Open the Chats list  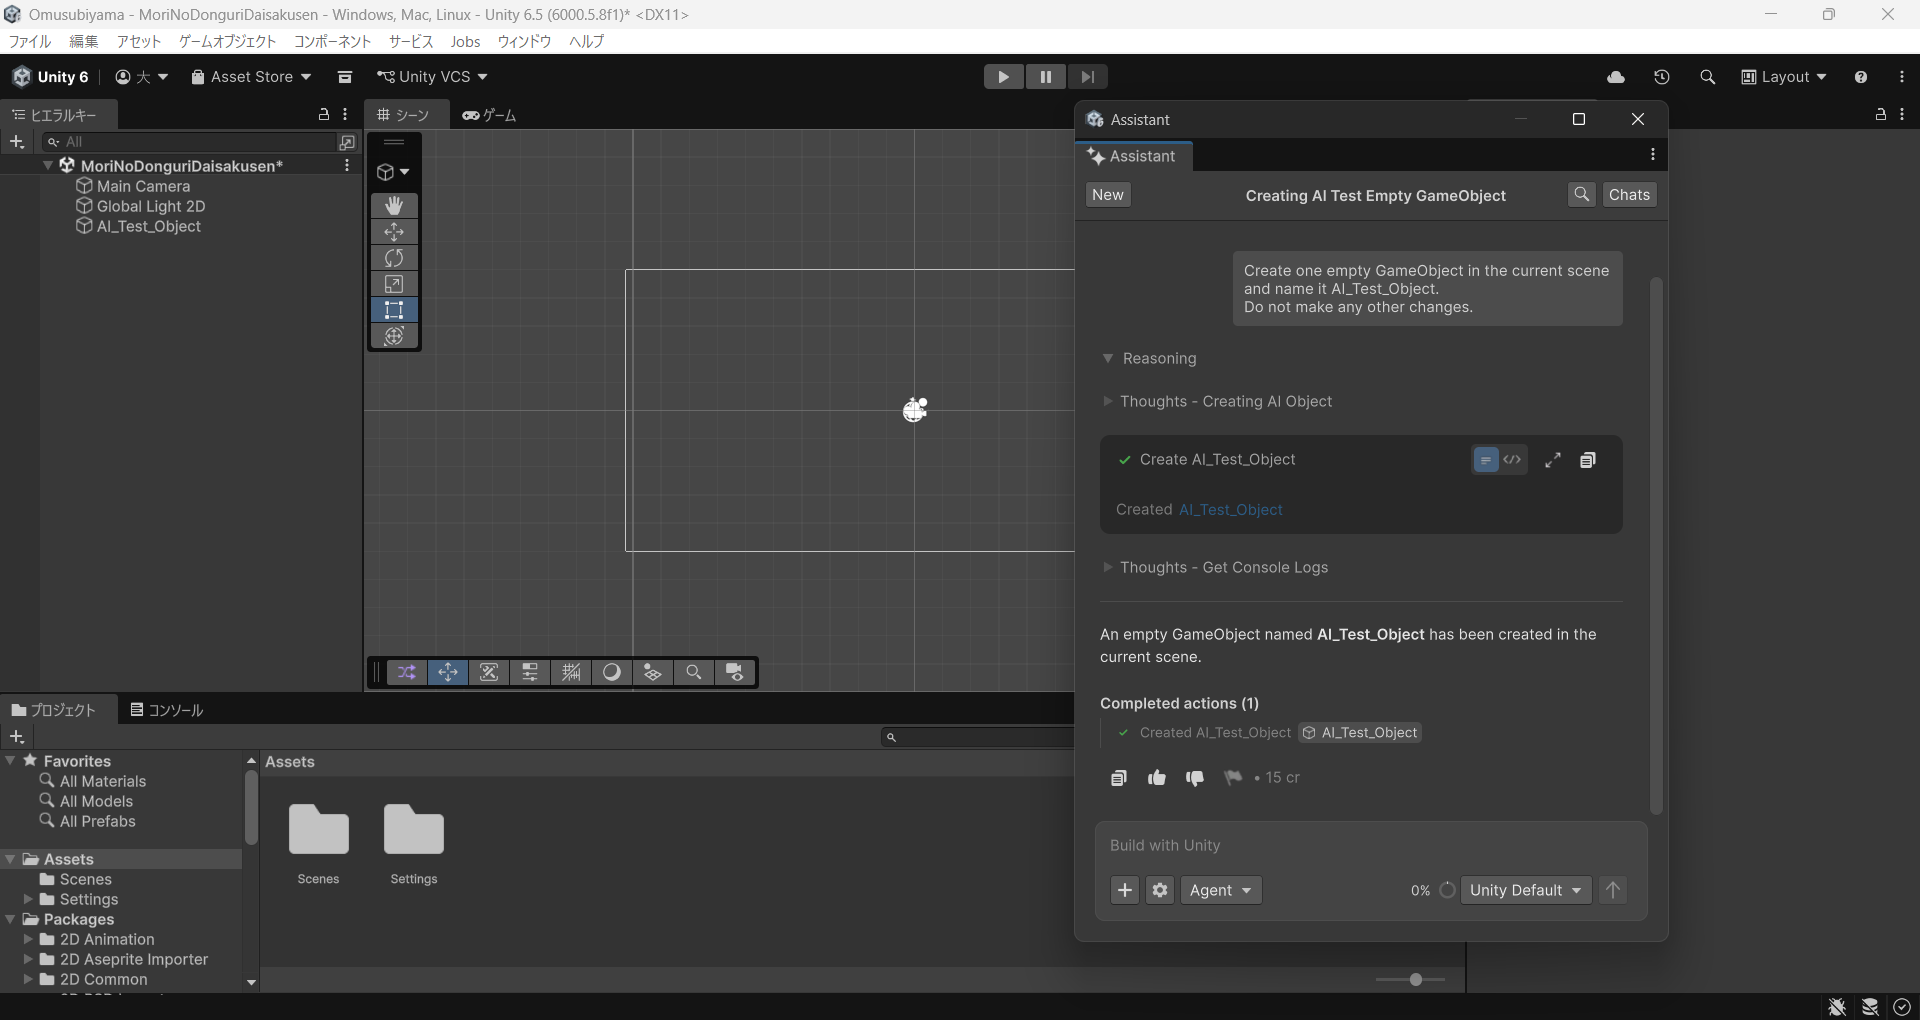click(x=1629, y=195)
